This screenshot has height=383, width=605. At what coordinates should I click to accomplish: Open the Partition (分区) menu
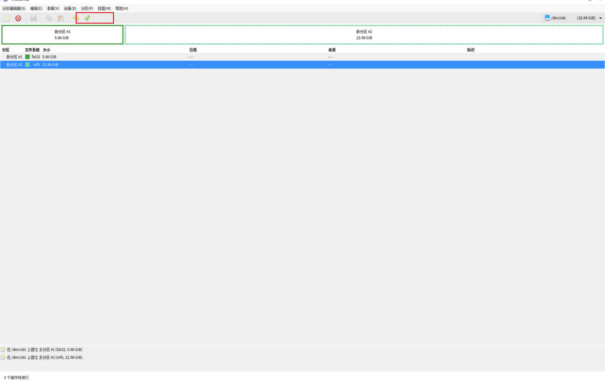click(x=87, y=8)
